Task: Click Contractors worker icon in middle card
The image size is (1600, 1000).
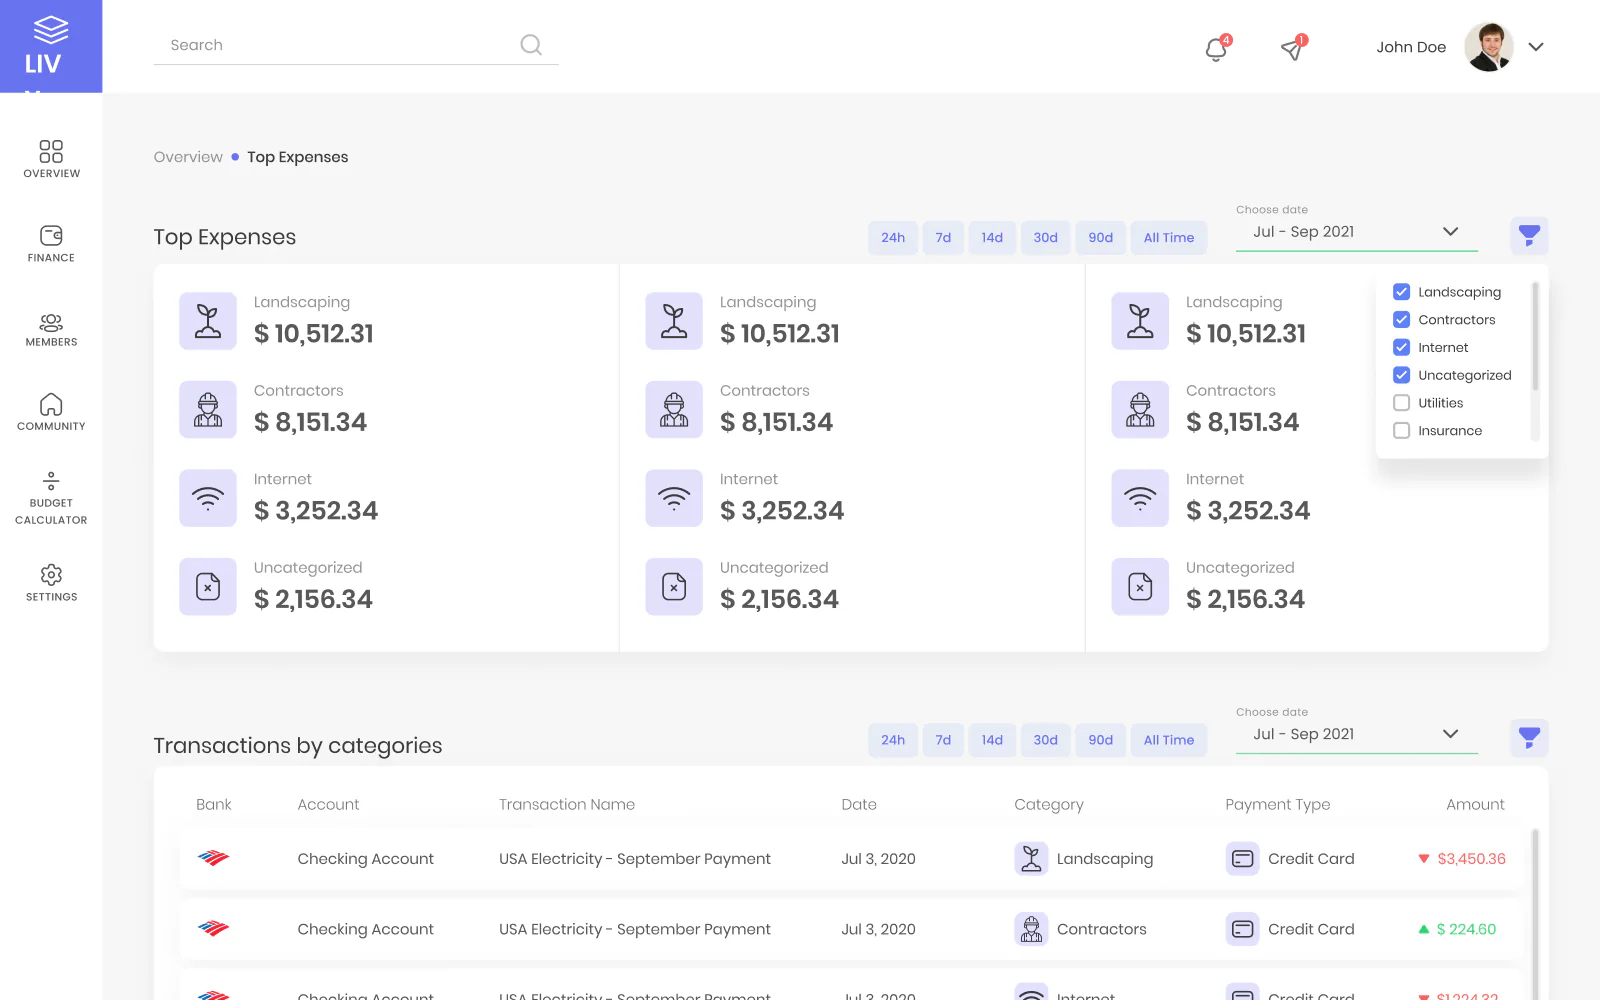Action: [x=674, y=409]
